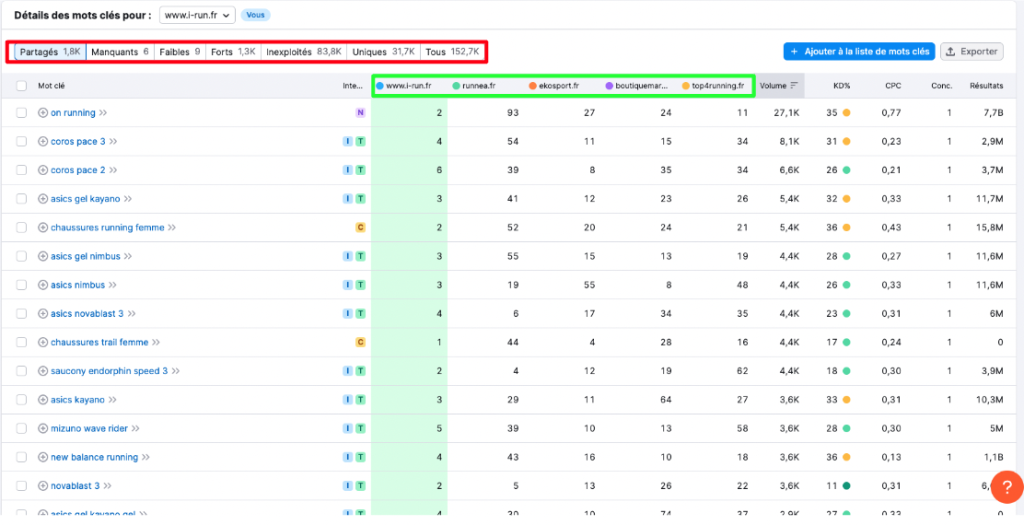
Task: Open the orange help question mark bubble
Action: coord(1006,486)
